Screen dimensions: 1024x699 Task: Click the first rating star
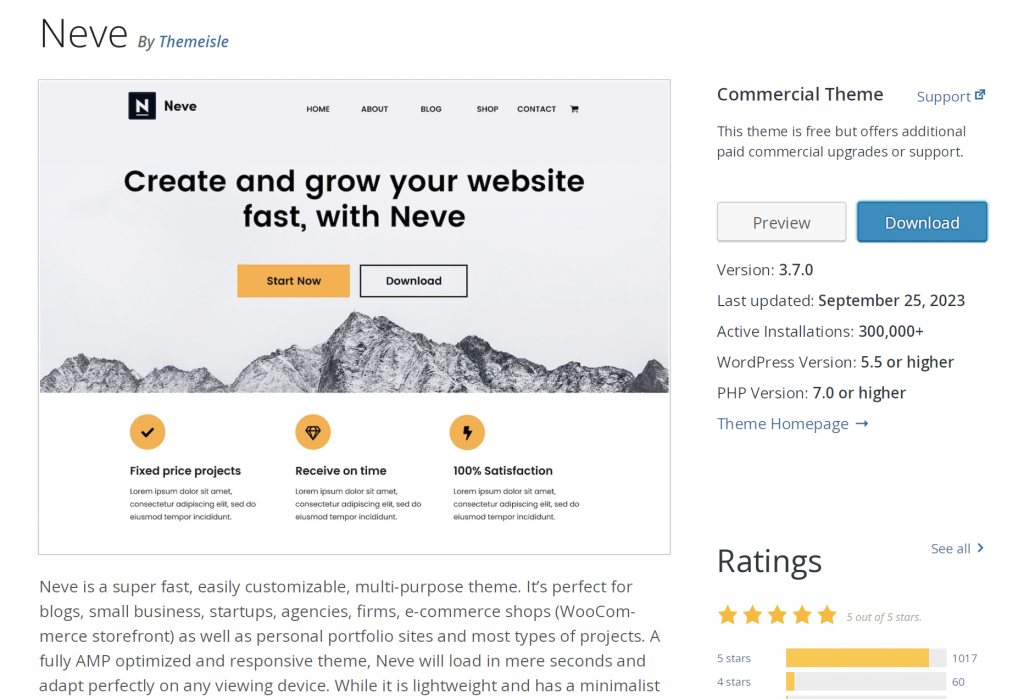click(728, 615)
